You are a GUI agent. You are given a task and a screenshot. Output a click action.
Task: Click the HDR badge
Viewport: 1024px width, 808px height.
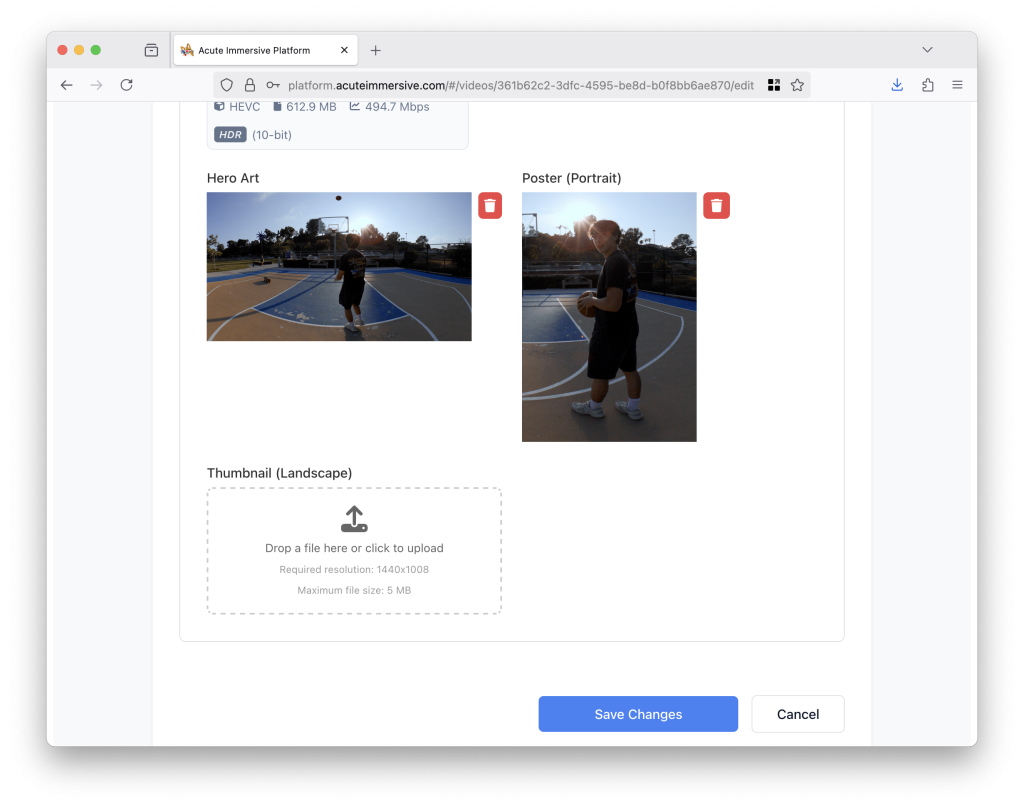coord(231,135)
